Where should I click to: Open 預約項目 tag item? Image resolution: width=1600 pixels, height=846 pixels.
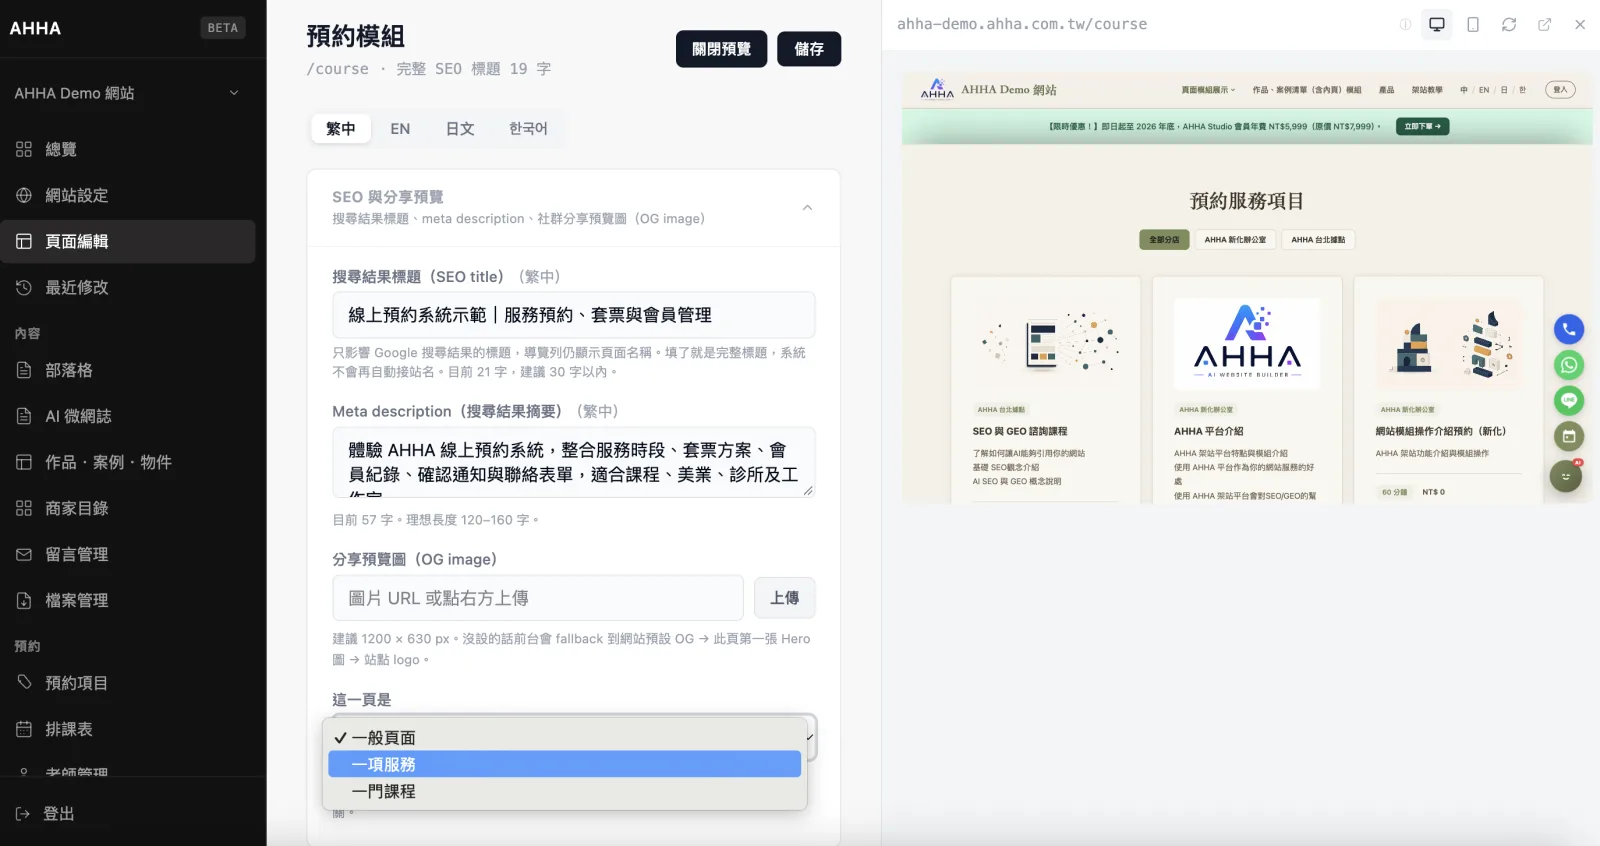(127, 683)
